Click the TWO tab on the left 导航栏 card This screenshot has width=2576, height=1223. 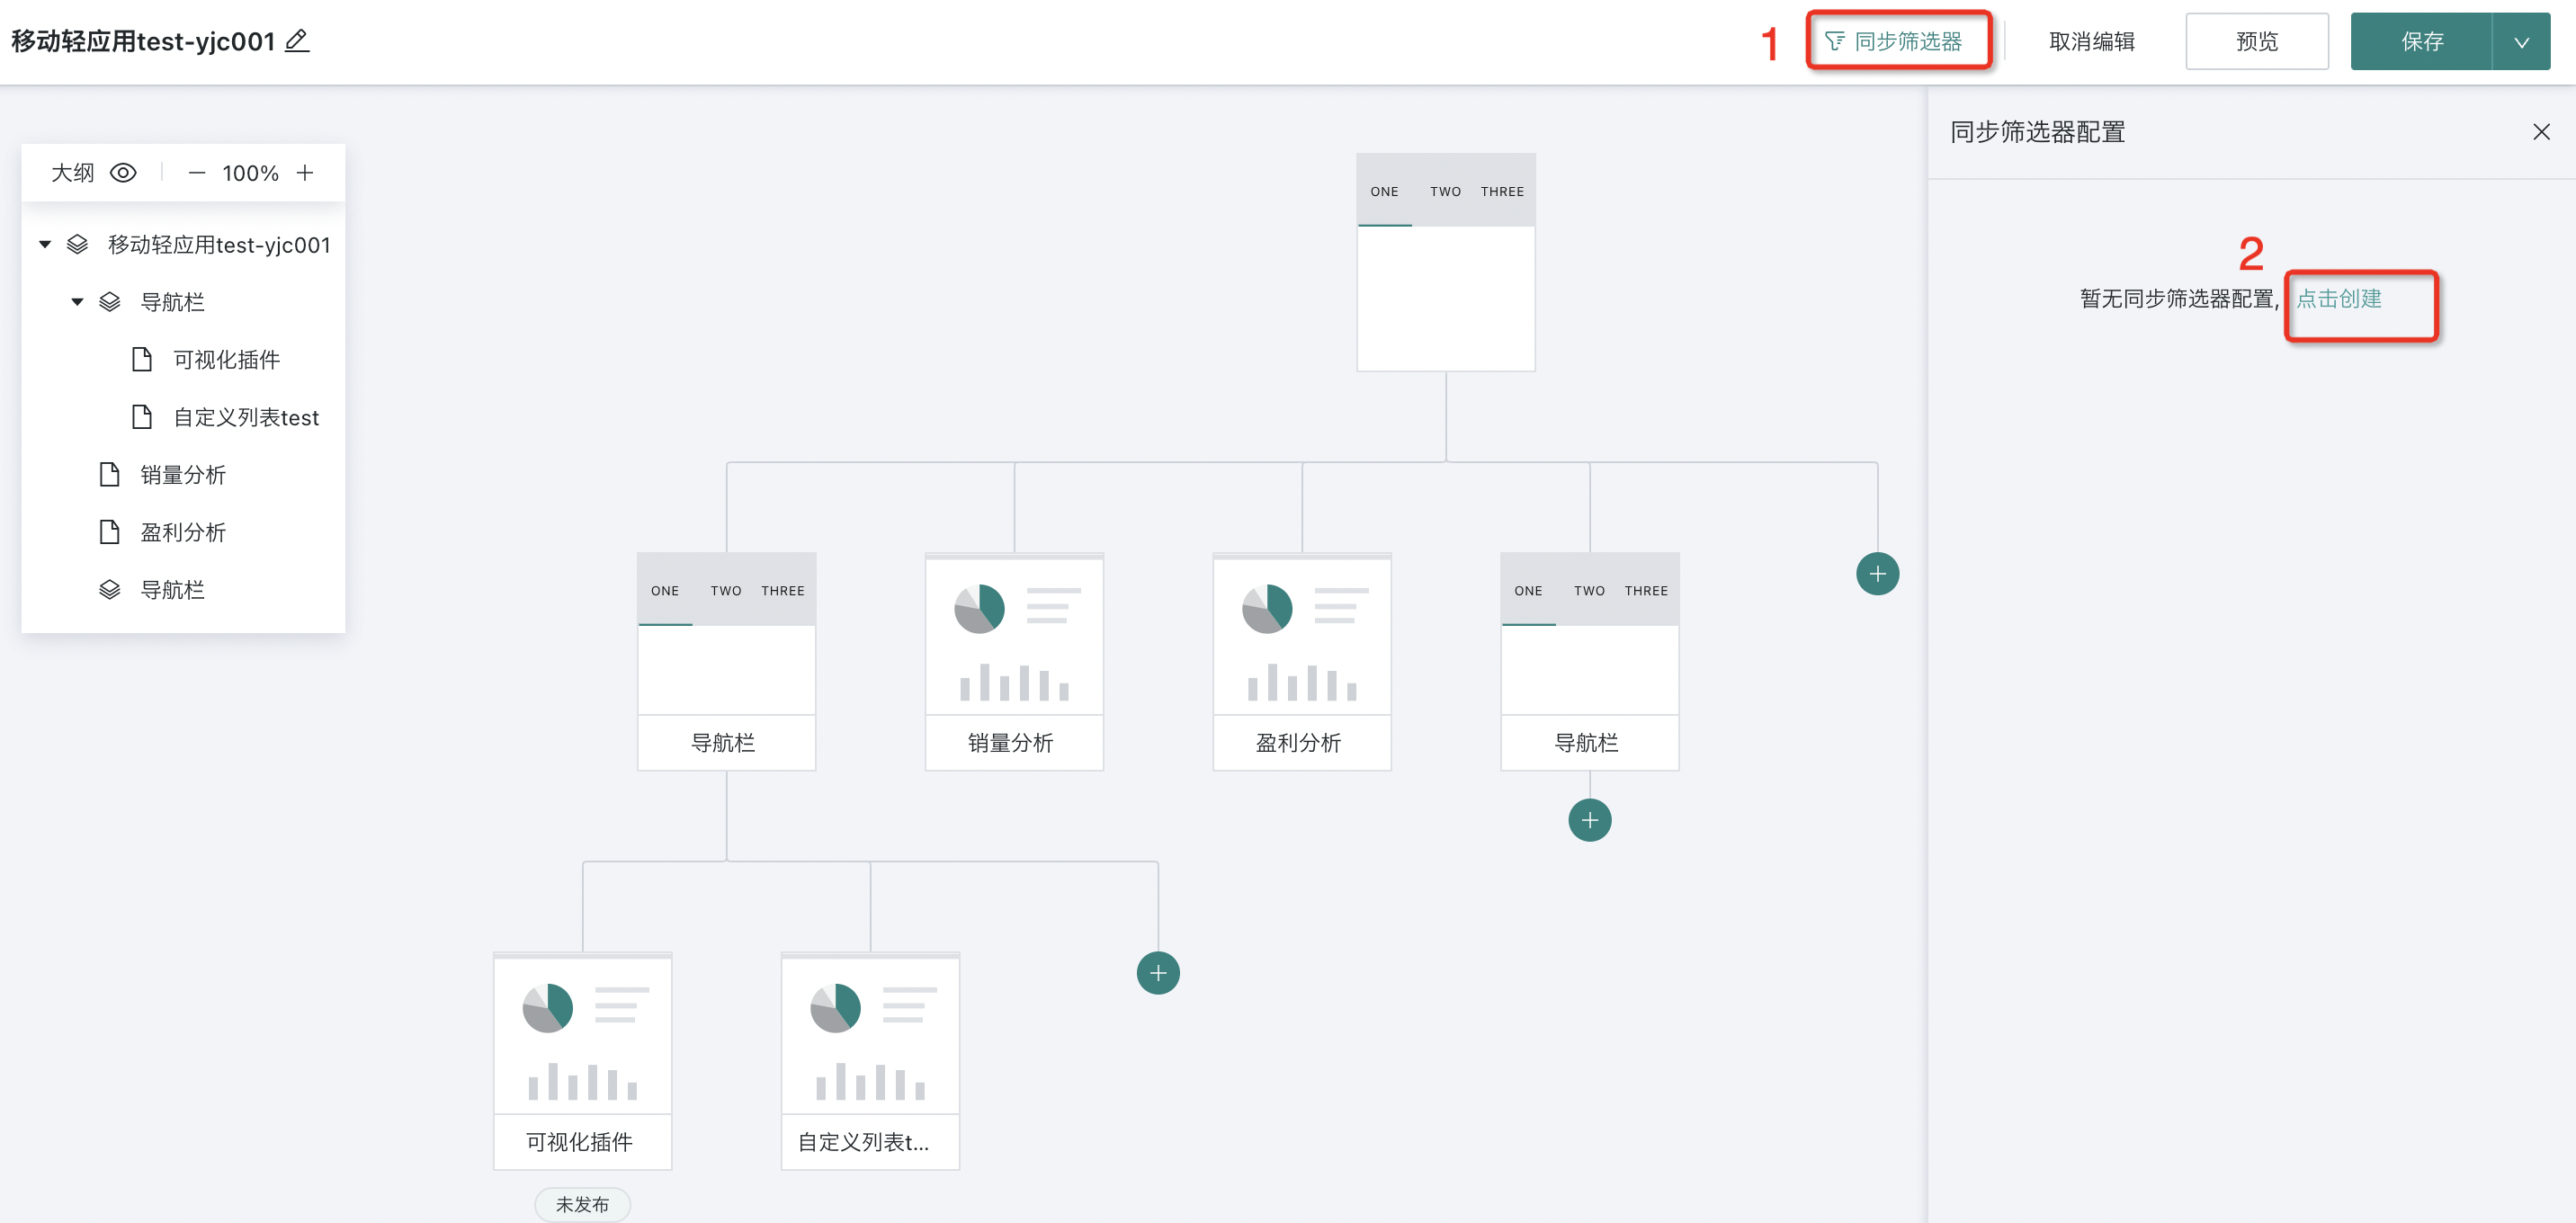point(726,591)
